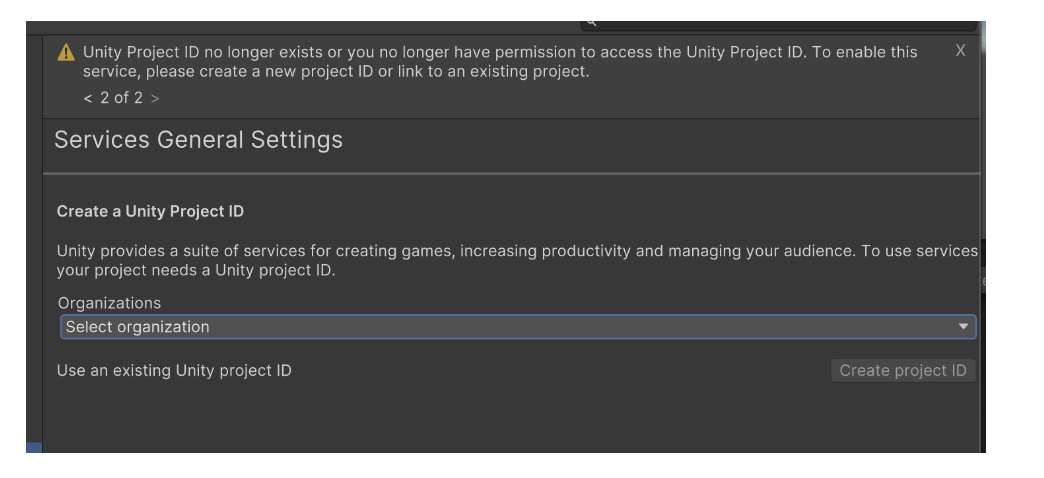Click the next notification arrow
This screenshot has height=478, width=1044.
click(x=155, y=99)
